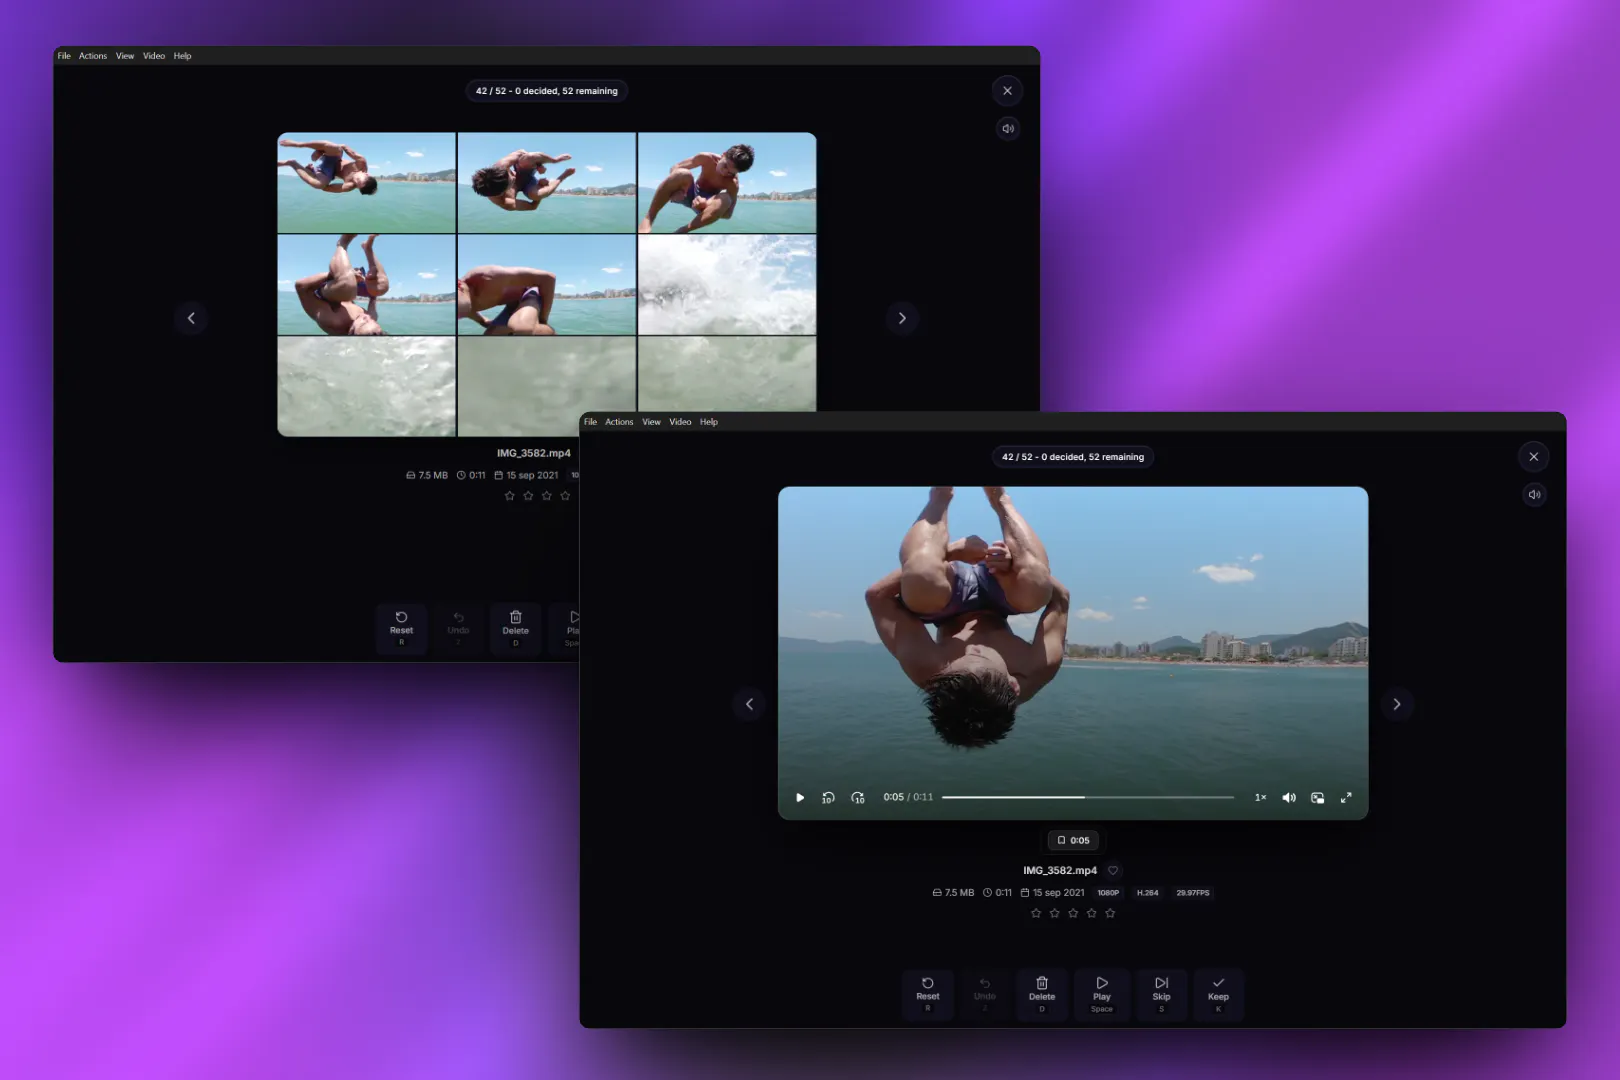This screenshot has height=1080, width=1620.
Task: Rewind 10 seconds in the video player
Action: 828,797
